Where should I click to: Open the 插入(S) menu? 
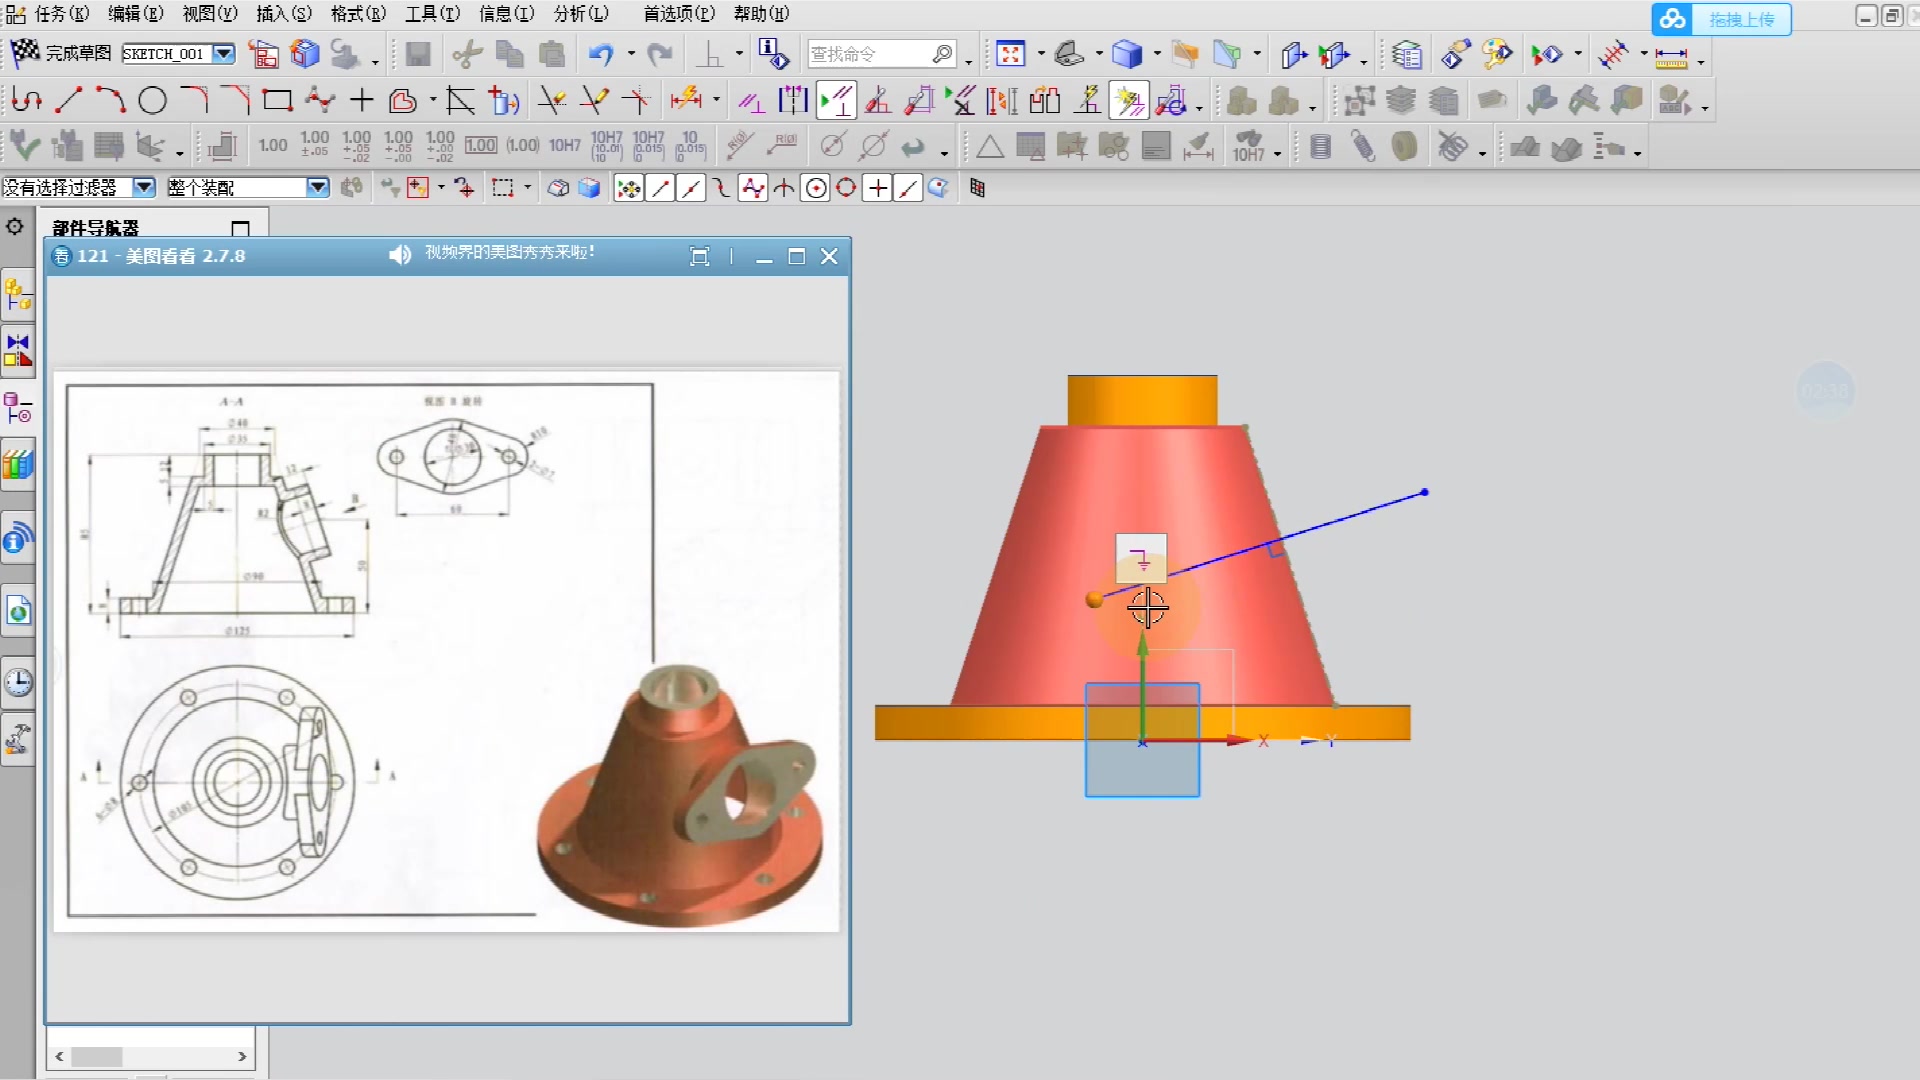[284, 14]
